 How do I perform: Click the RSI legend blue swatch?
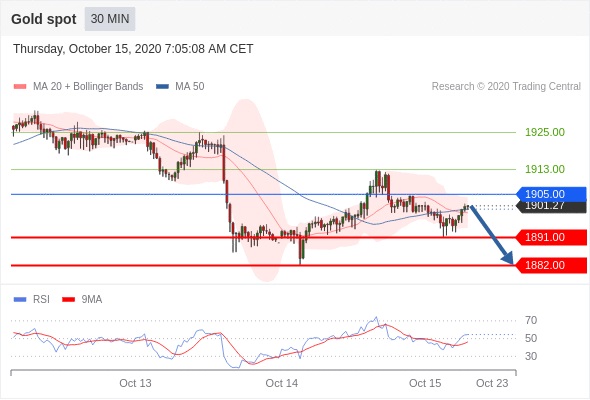click(20, 300)
